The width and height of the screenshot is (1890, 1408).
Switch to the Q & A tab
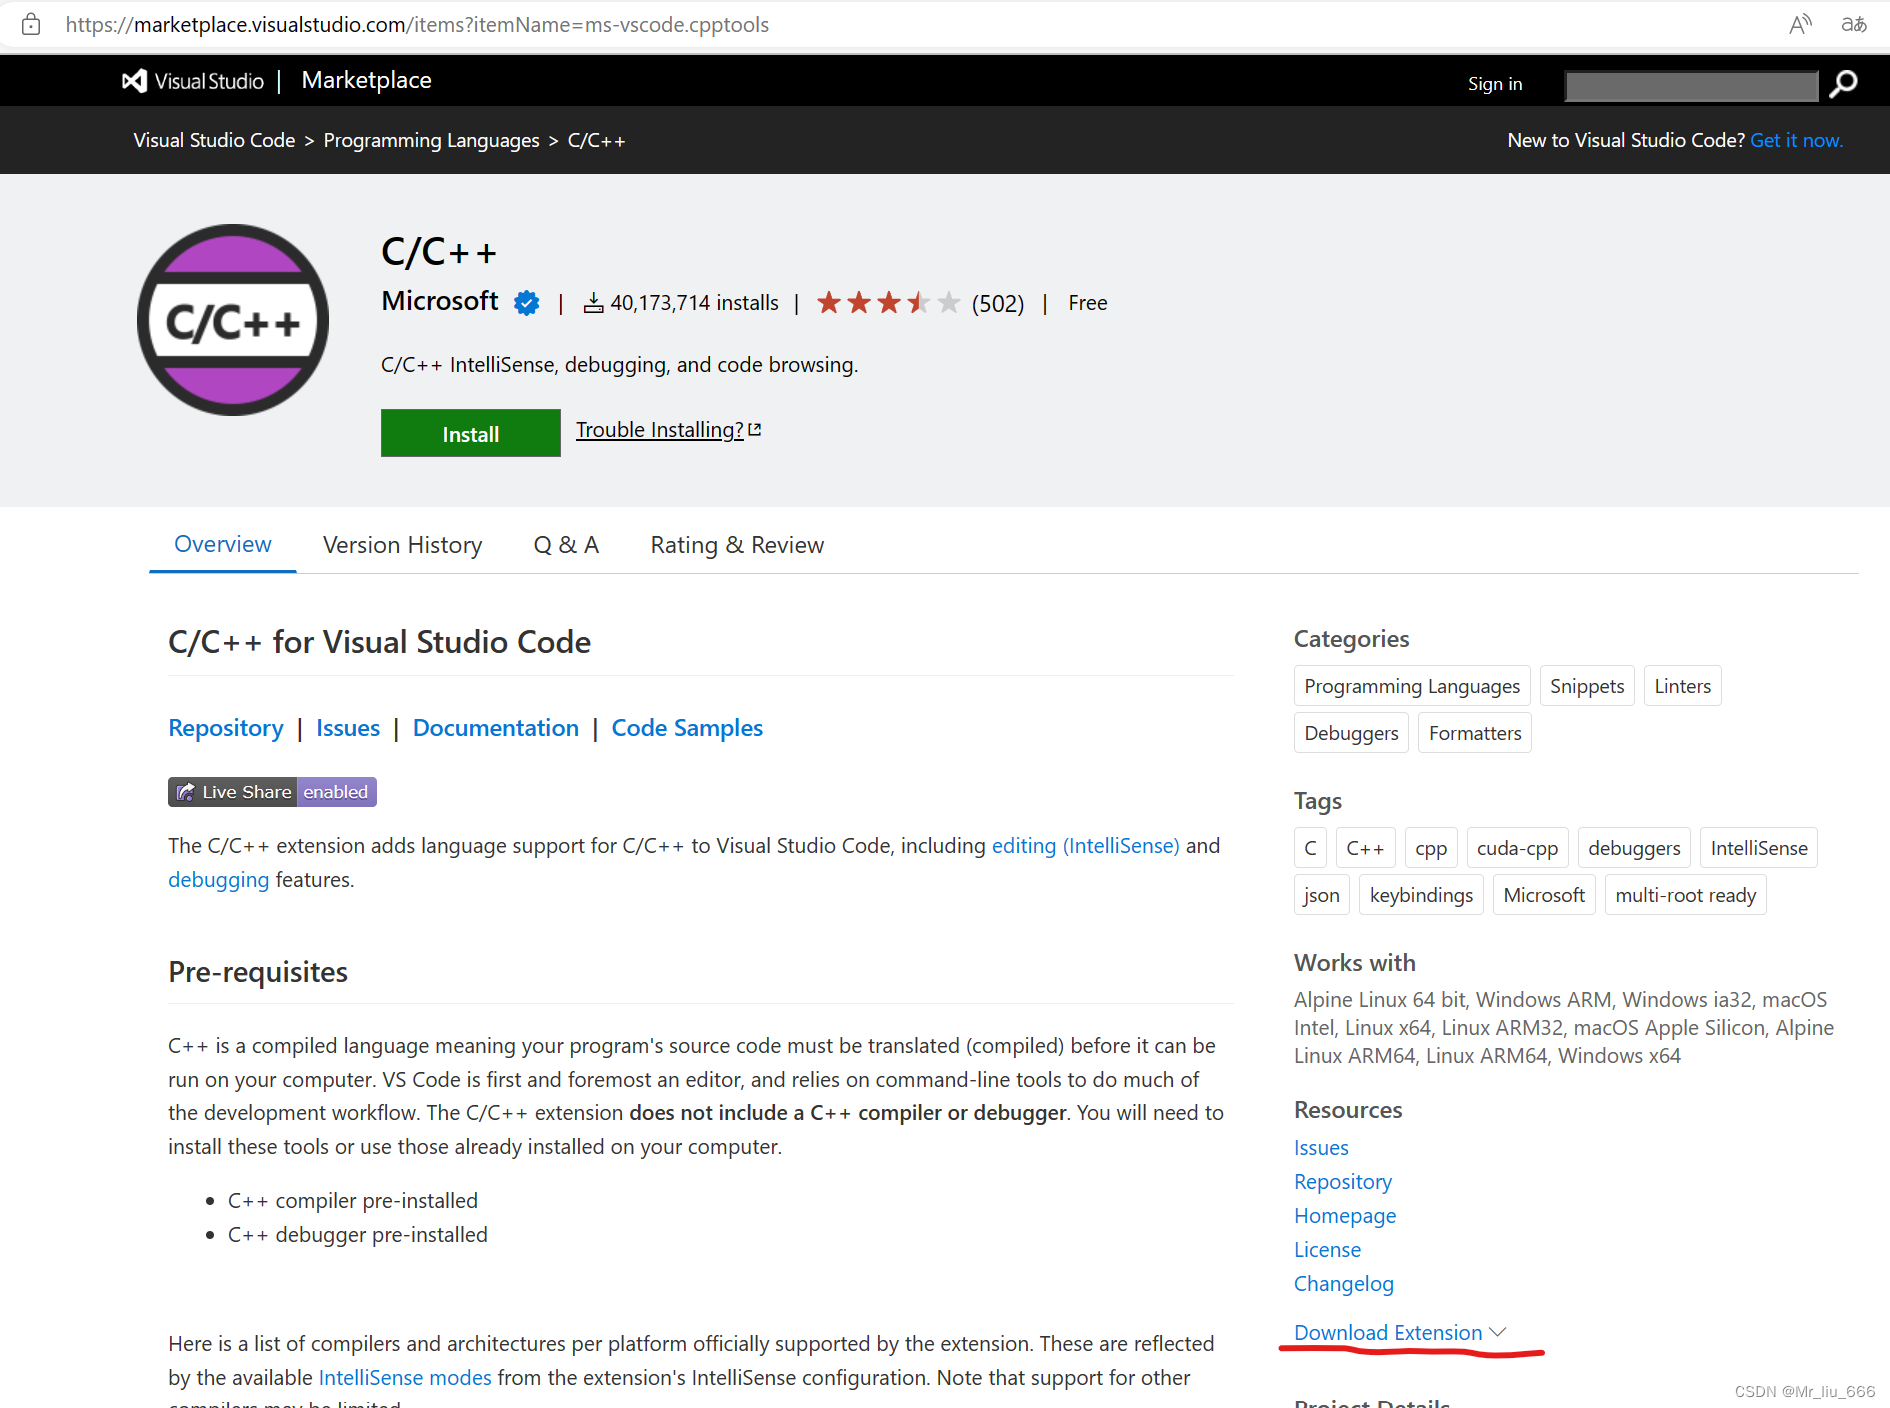[566, 544]
